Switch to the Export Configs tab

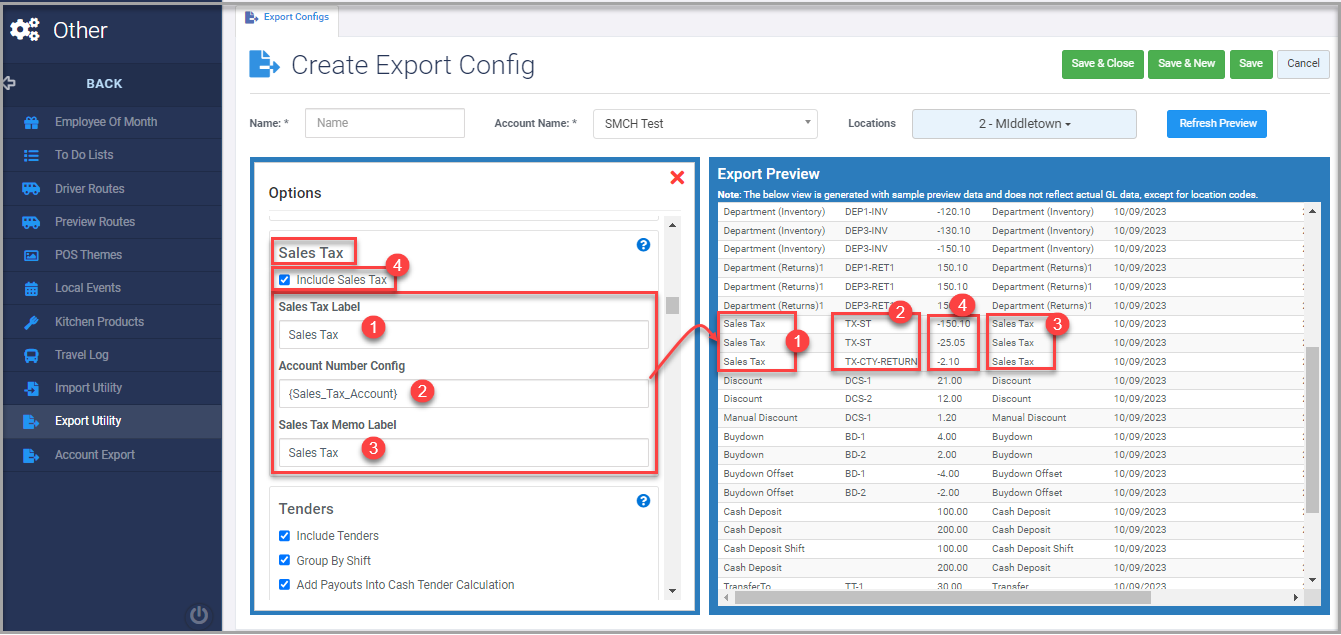pos(288,17)
